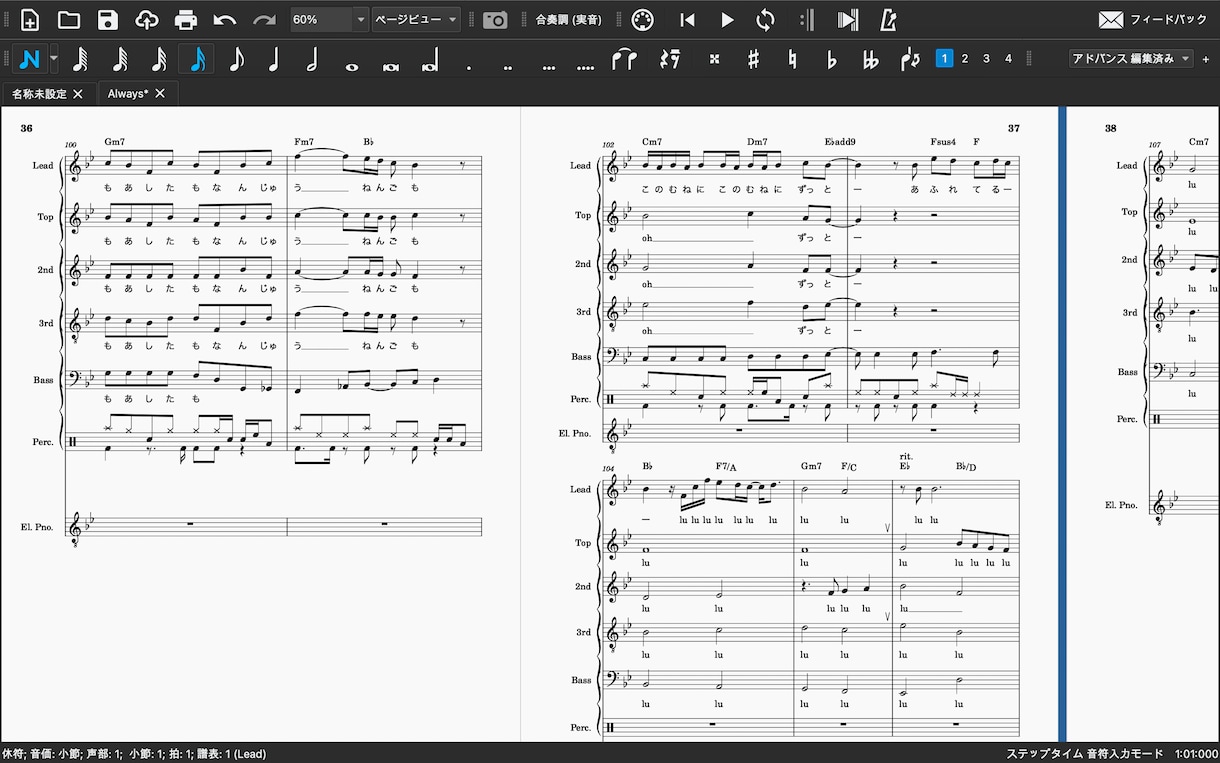Undo the last action
This screenshot has height=763, width=1220.
pos(225,20)
